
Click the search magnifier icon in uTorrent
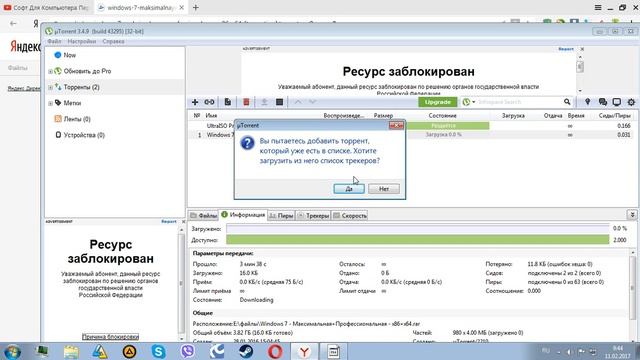point(567,102)
